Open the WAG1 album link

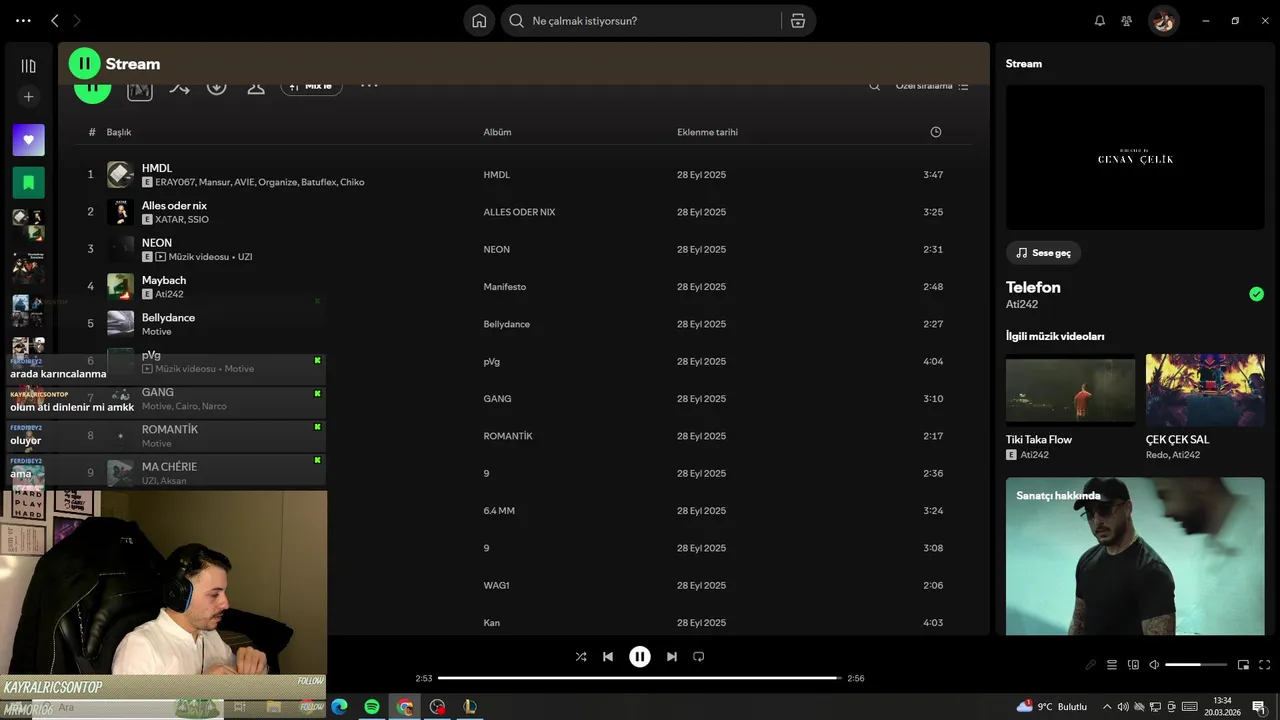pos(497,586)
